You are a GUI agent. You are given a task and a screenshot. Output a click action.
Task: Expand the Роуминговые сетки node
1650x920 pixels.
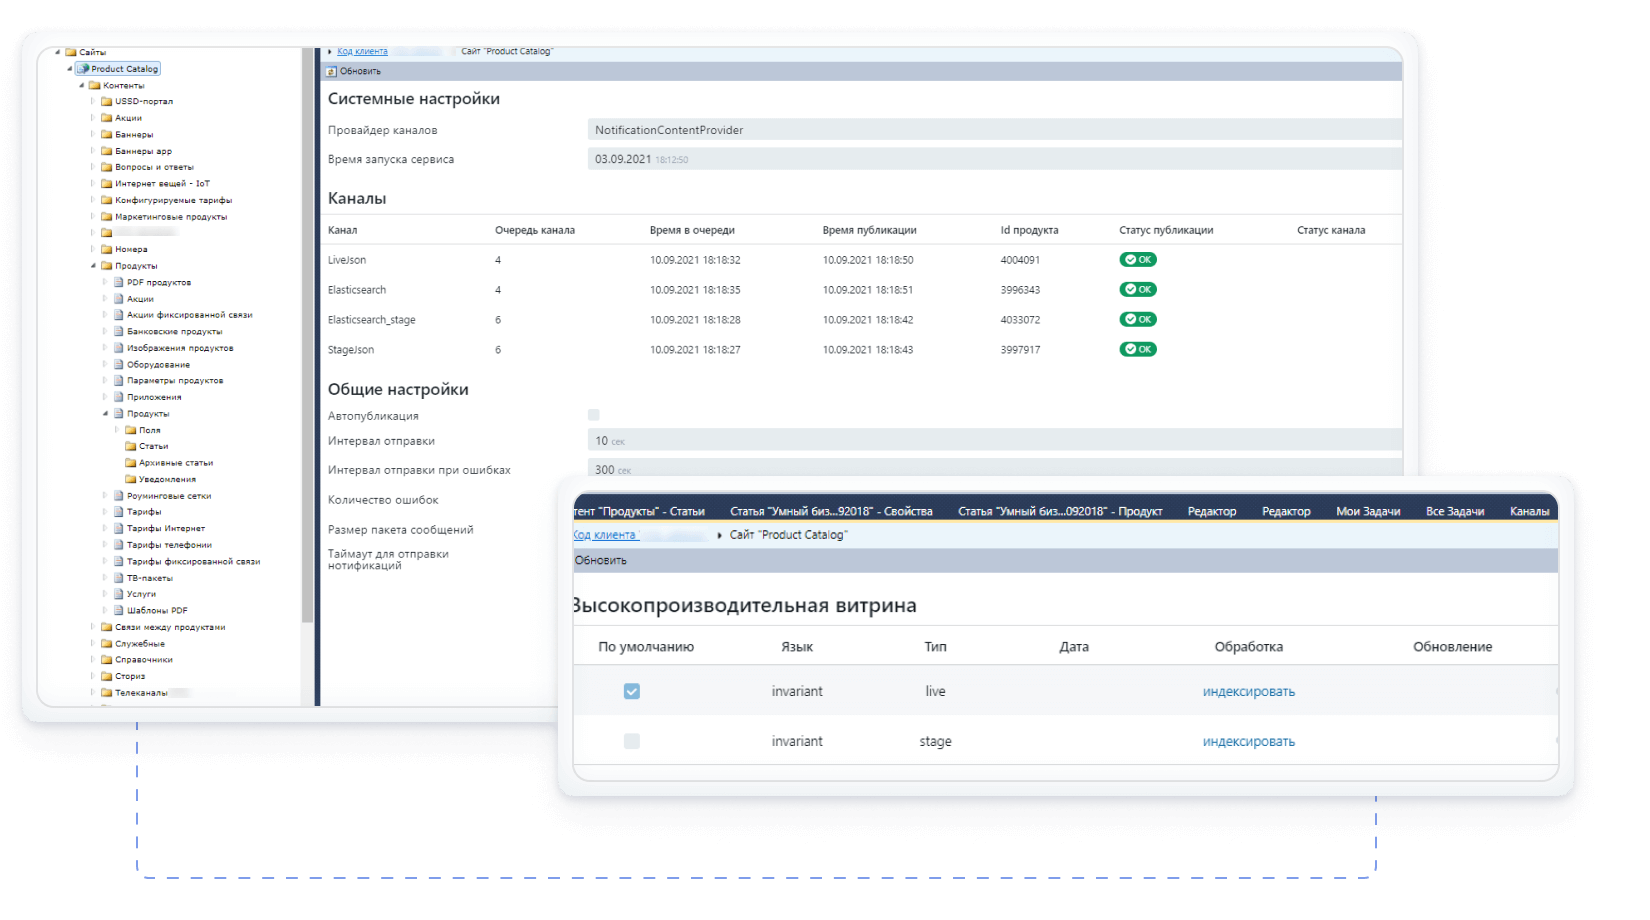coord(105,495)
